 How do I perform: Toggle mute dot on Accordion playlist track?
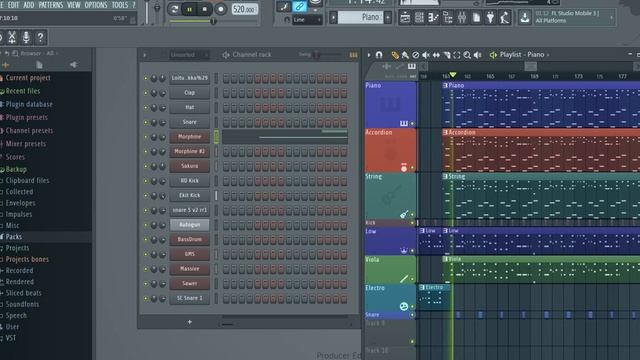click(412, 168)
